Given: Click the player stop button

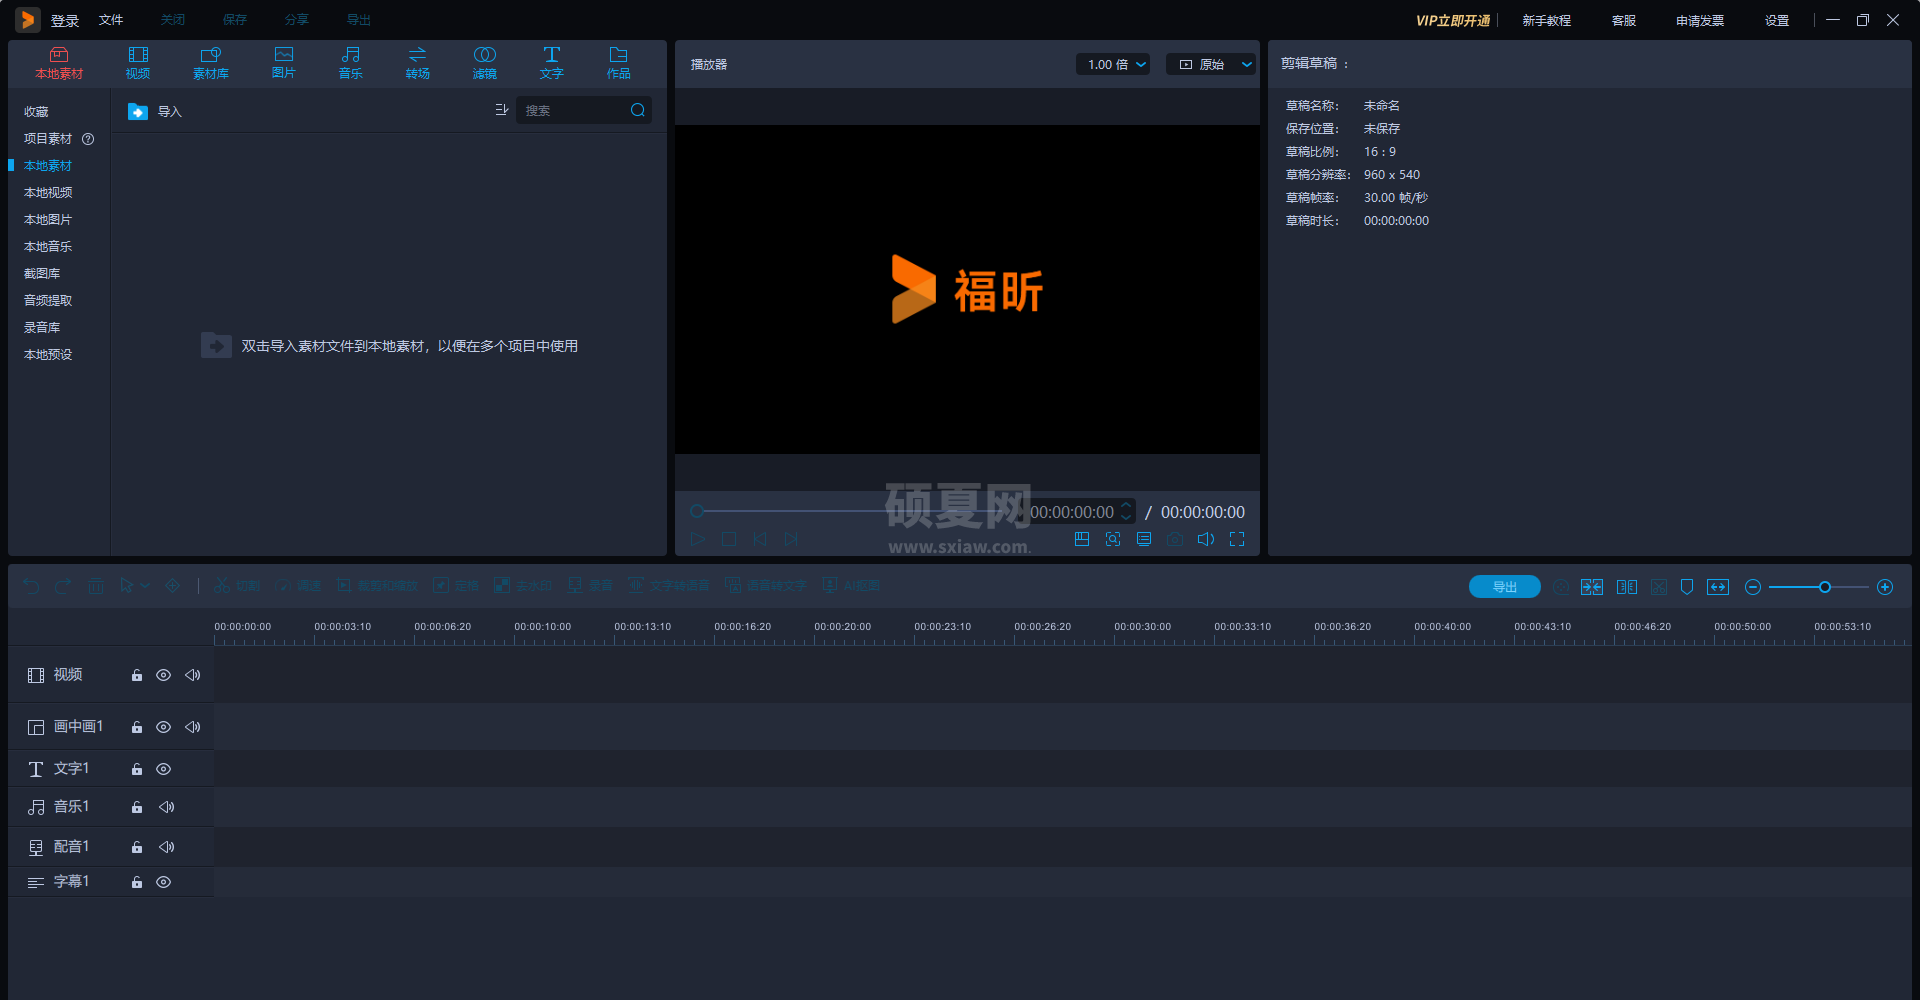Looking at the screenshot, I should tap(729, 539).
